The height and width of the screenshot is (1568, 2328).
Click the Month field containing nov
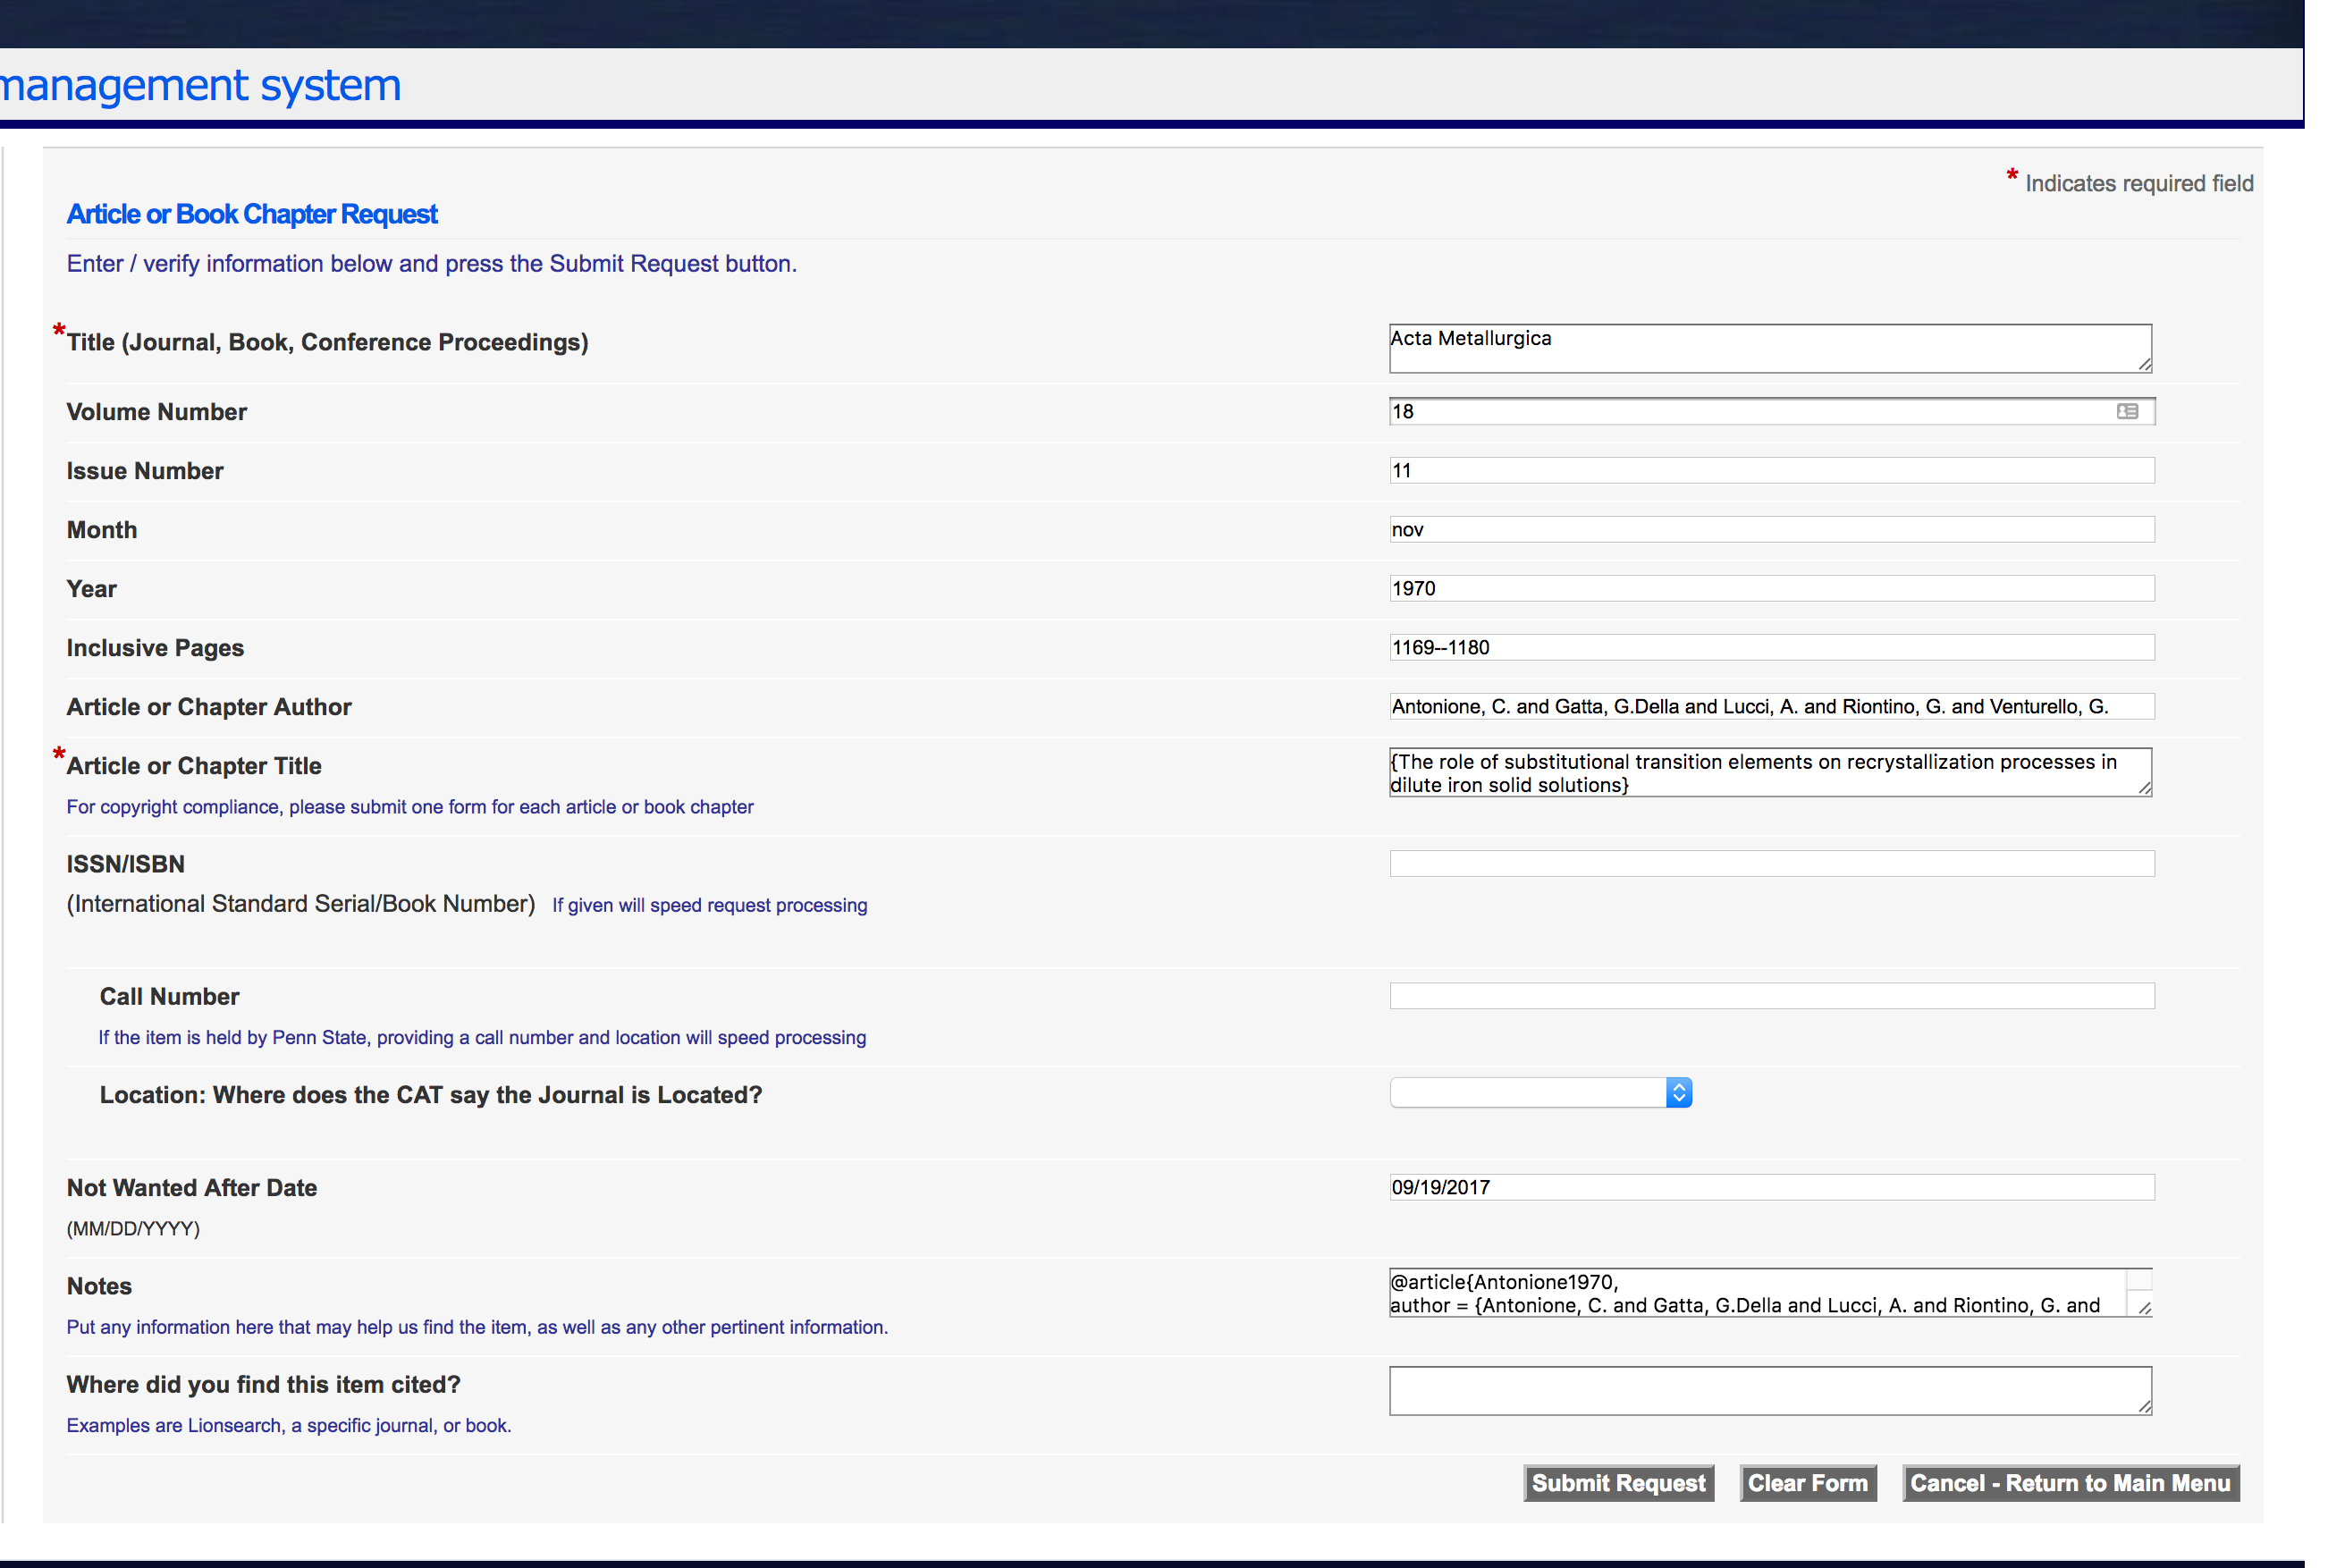1771,529
